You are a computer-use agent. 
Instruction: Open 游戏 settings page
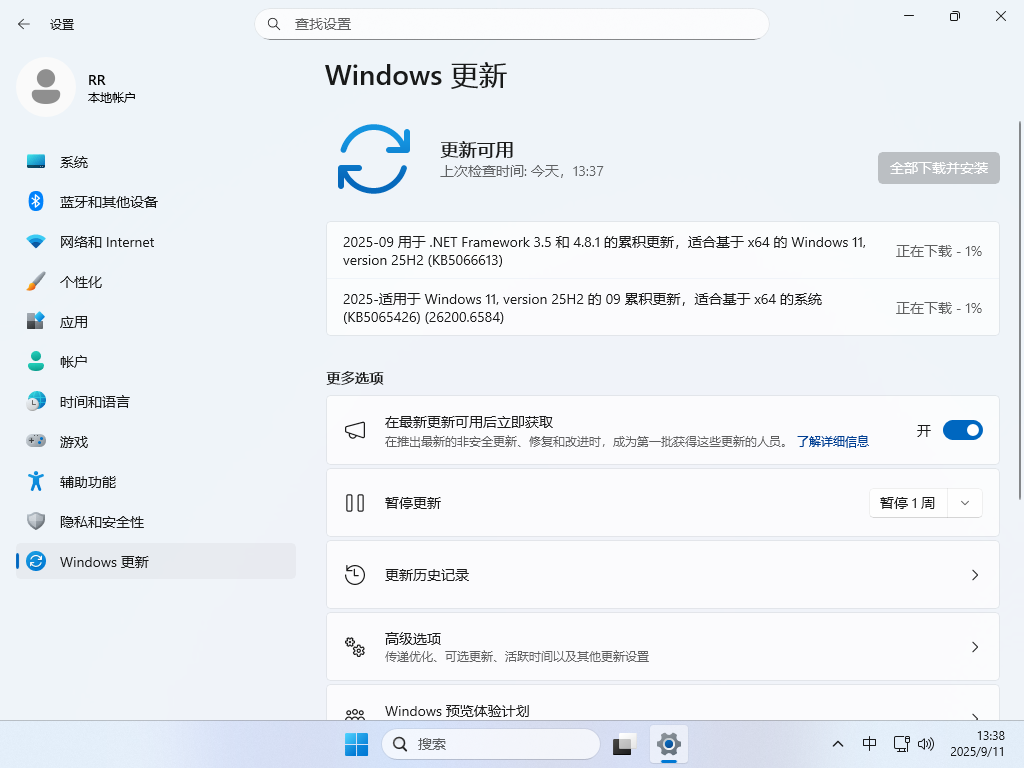(156, 441)
